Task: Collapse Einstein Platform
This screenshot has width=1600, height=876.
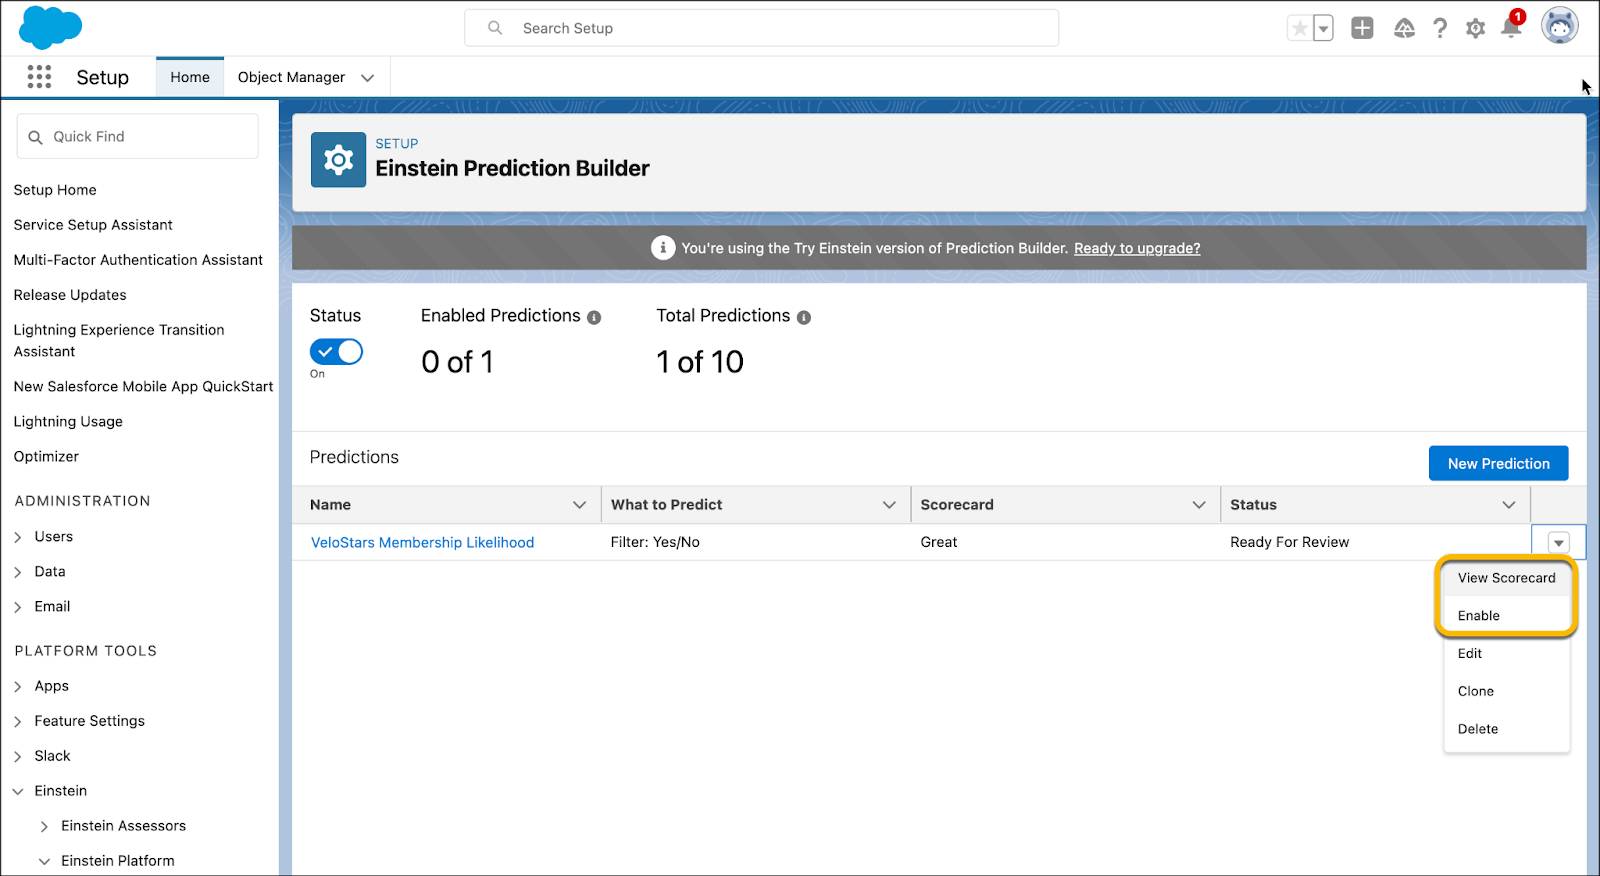Action: (44, 861)
